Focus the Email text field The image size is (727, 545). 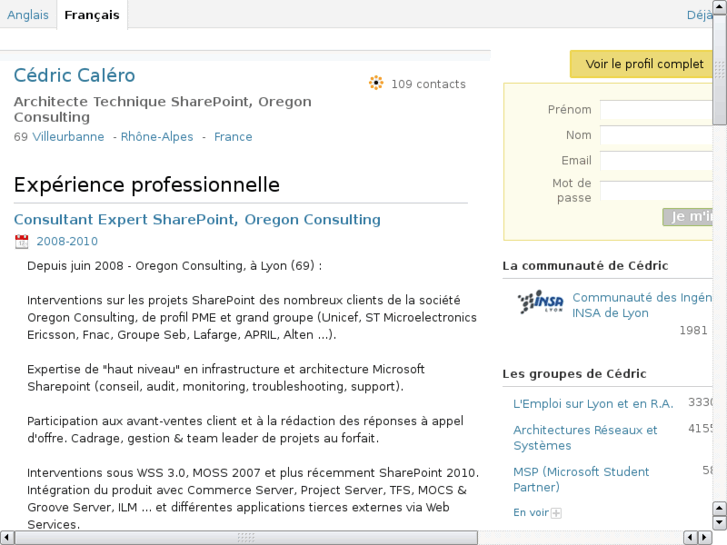tap(655, 161)
